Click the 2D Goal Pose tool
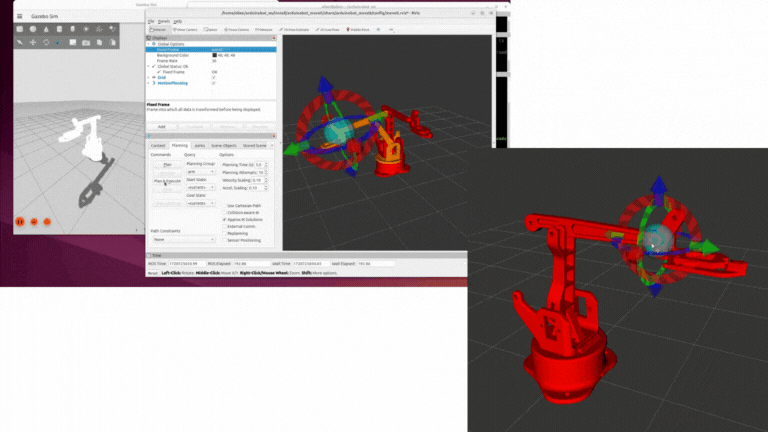This screenshot has width=768, height=432. 329,30
